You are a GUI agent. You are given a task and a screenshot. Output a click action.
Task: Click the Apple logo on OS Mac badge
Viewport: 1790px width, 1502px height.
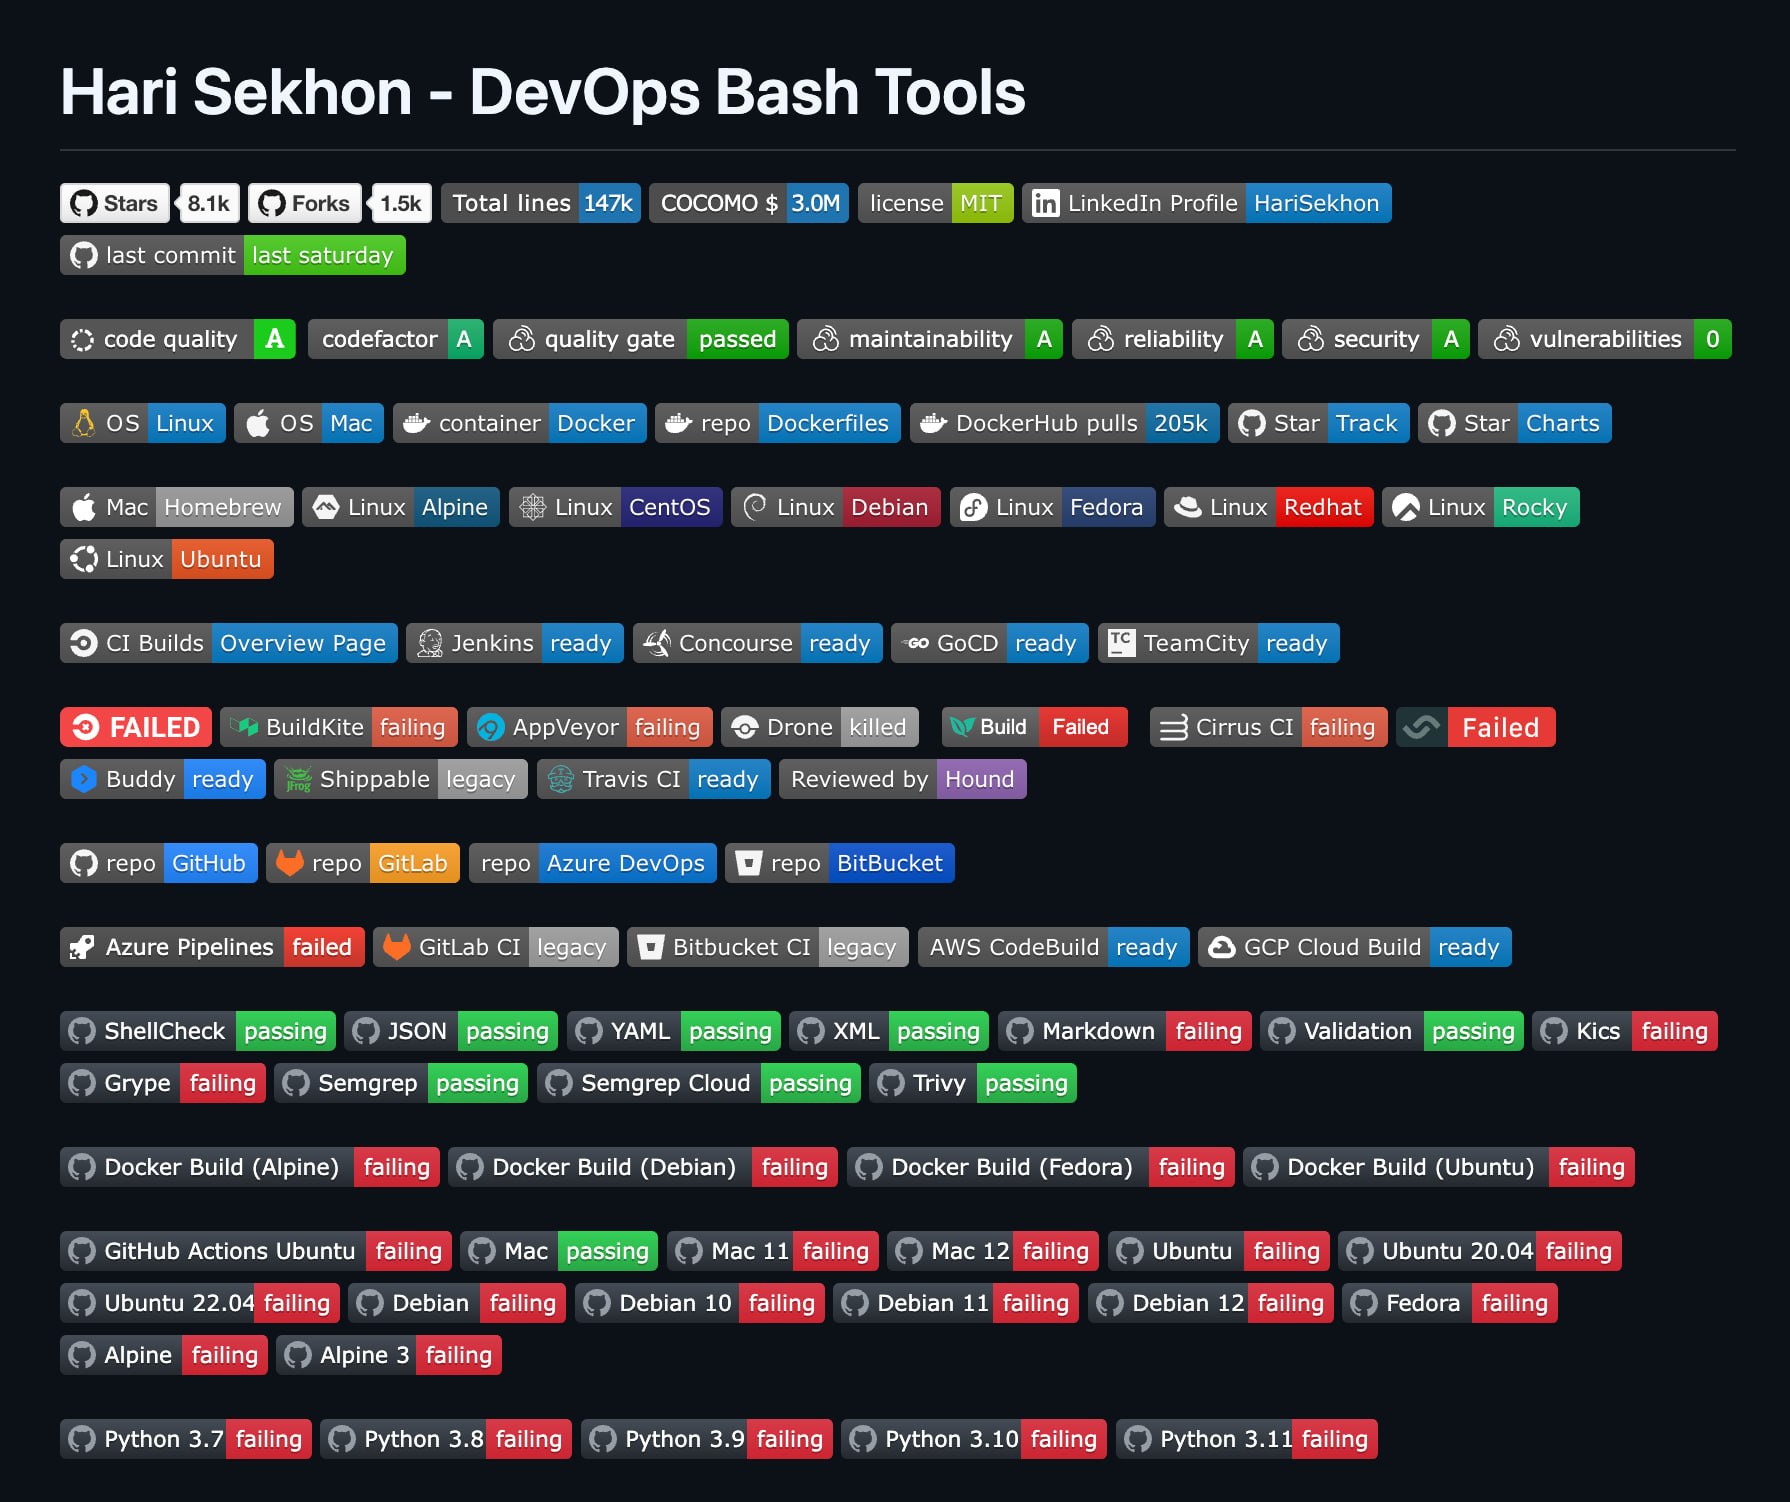pyautogui.click(x=258, y=424)
